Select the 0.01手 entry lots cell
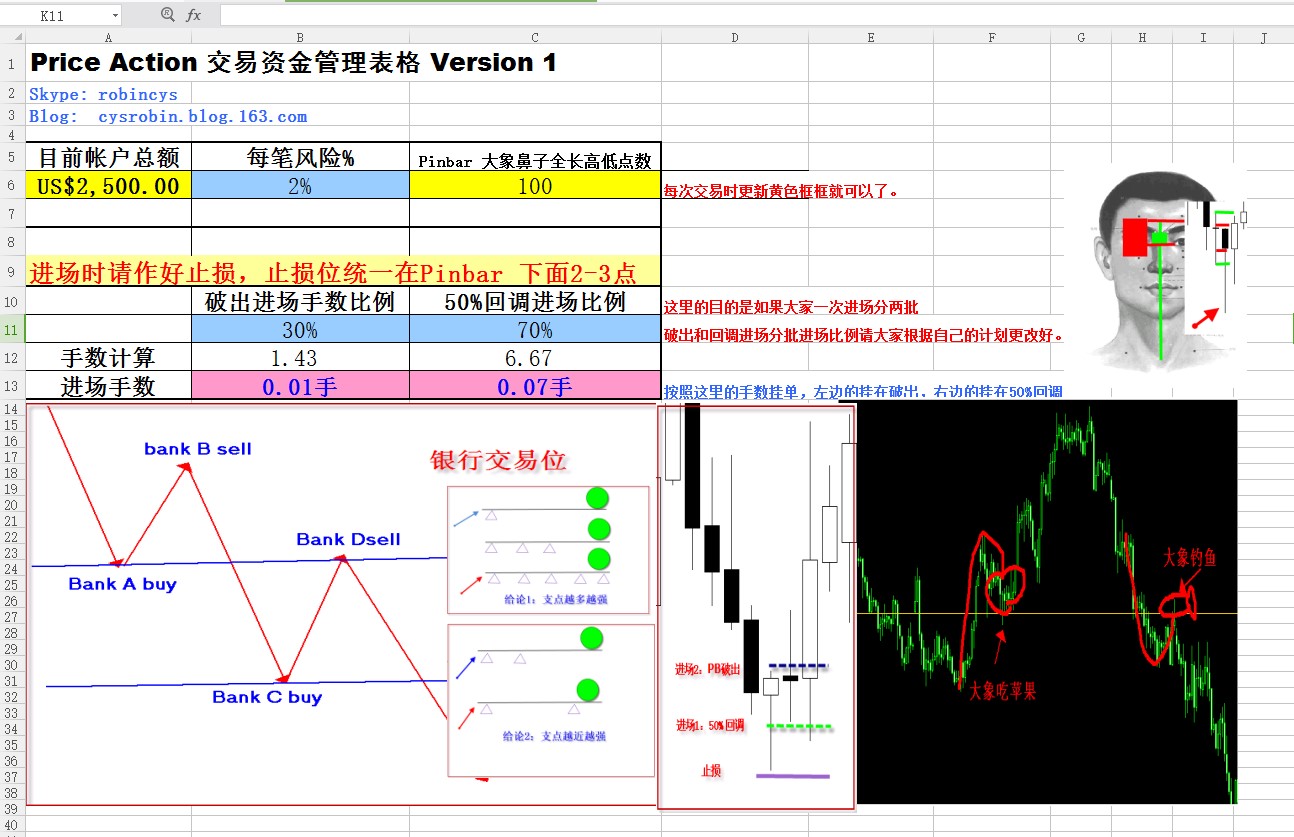This screenshot has width=1294, height=837. (300, 386)
